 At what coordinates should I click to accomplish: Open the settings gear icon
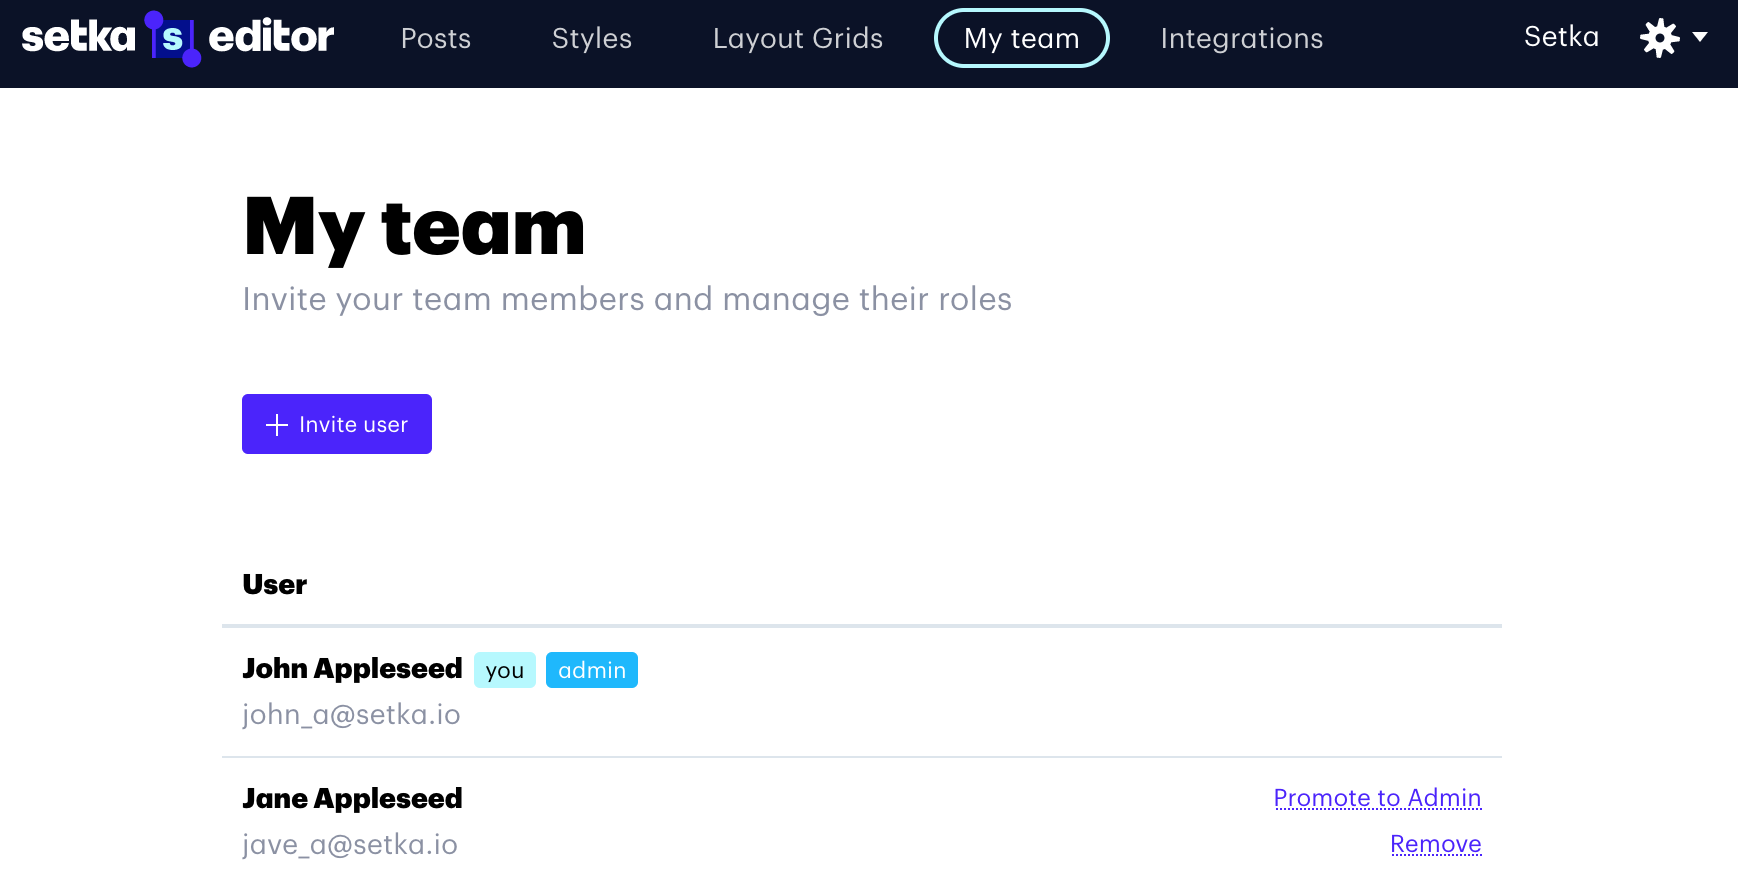click(x=1659, y=38)
